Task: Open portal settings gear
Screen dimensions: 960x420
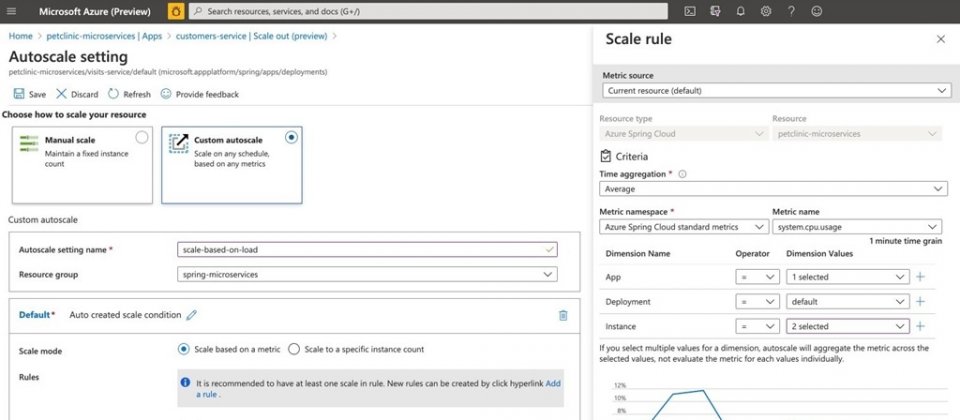Action: tap(765, 11)
